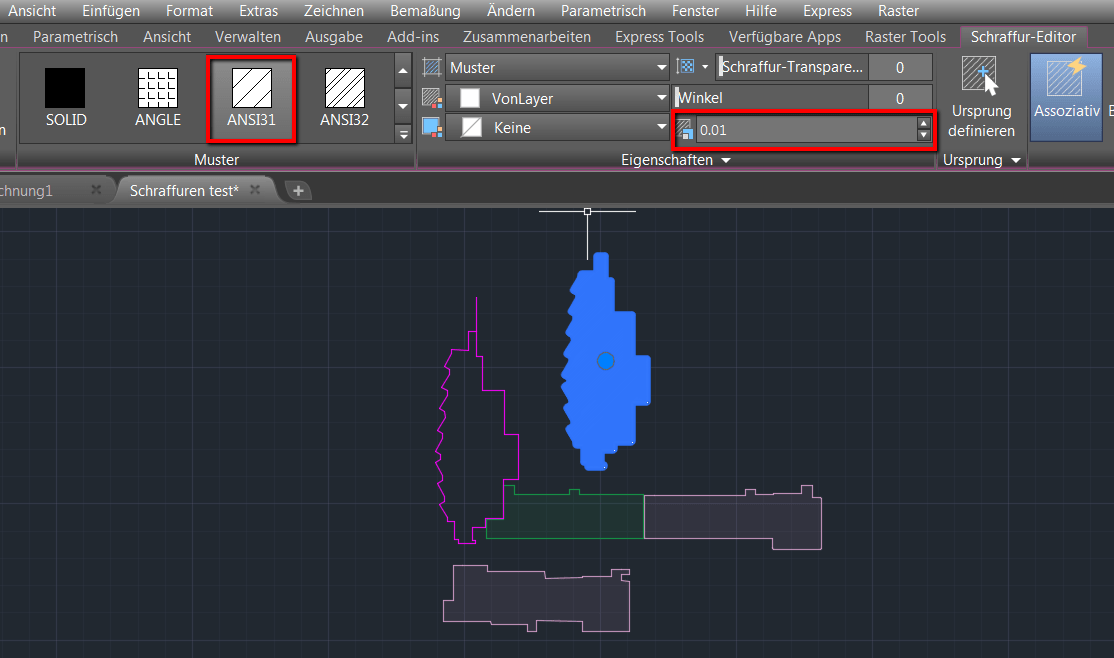
Task: Close the Schraffuren test* drawing tab
Action: click(255, 190)
